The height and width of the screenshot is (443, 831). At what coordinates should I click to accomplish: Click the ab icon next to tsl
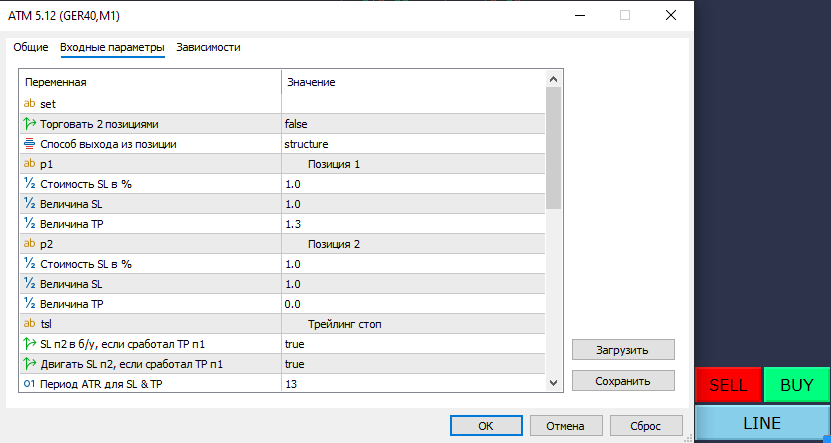tap(29, 324)
